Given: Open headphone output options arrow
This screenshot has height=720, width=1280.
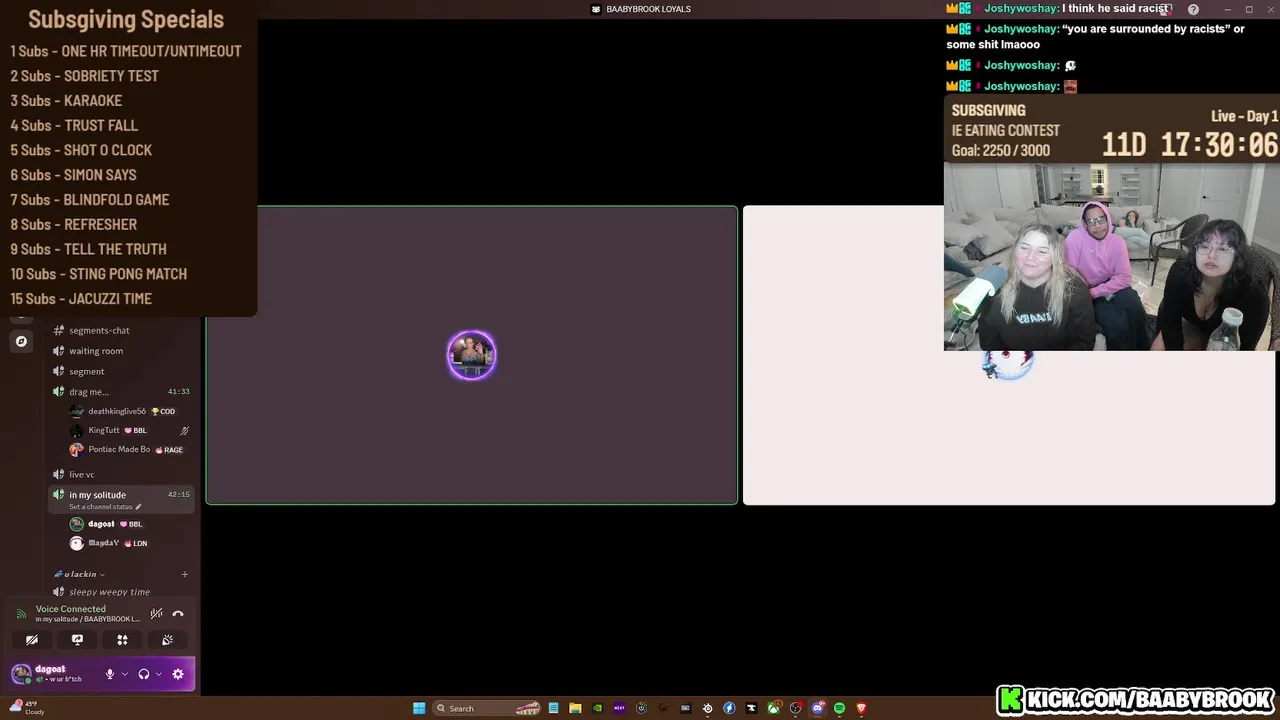Looking at the screenshot, I should 158,674.
